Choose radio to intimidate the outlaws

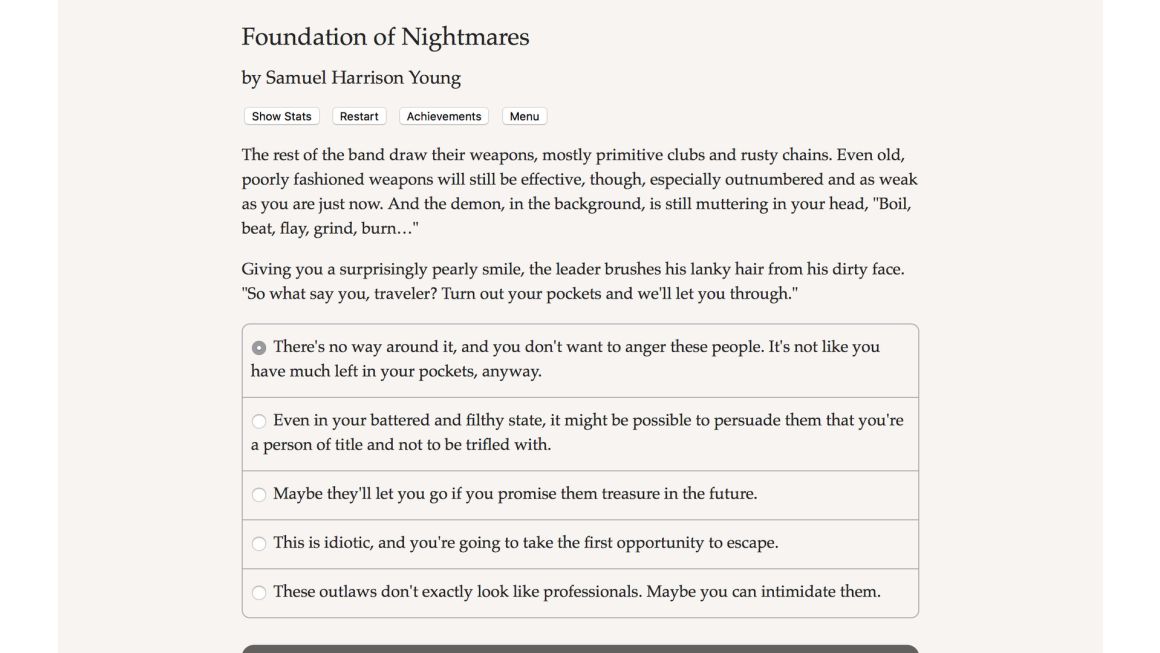point(258,592)
